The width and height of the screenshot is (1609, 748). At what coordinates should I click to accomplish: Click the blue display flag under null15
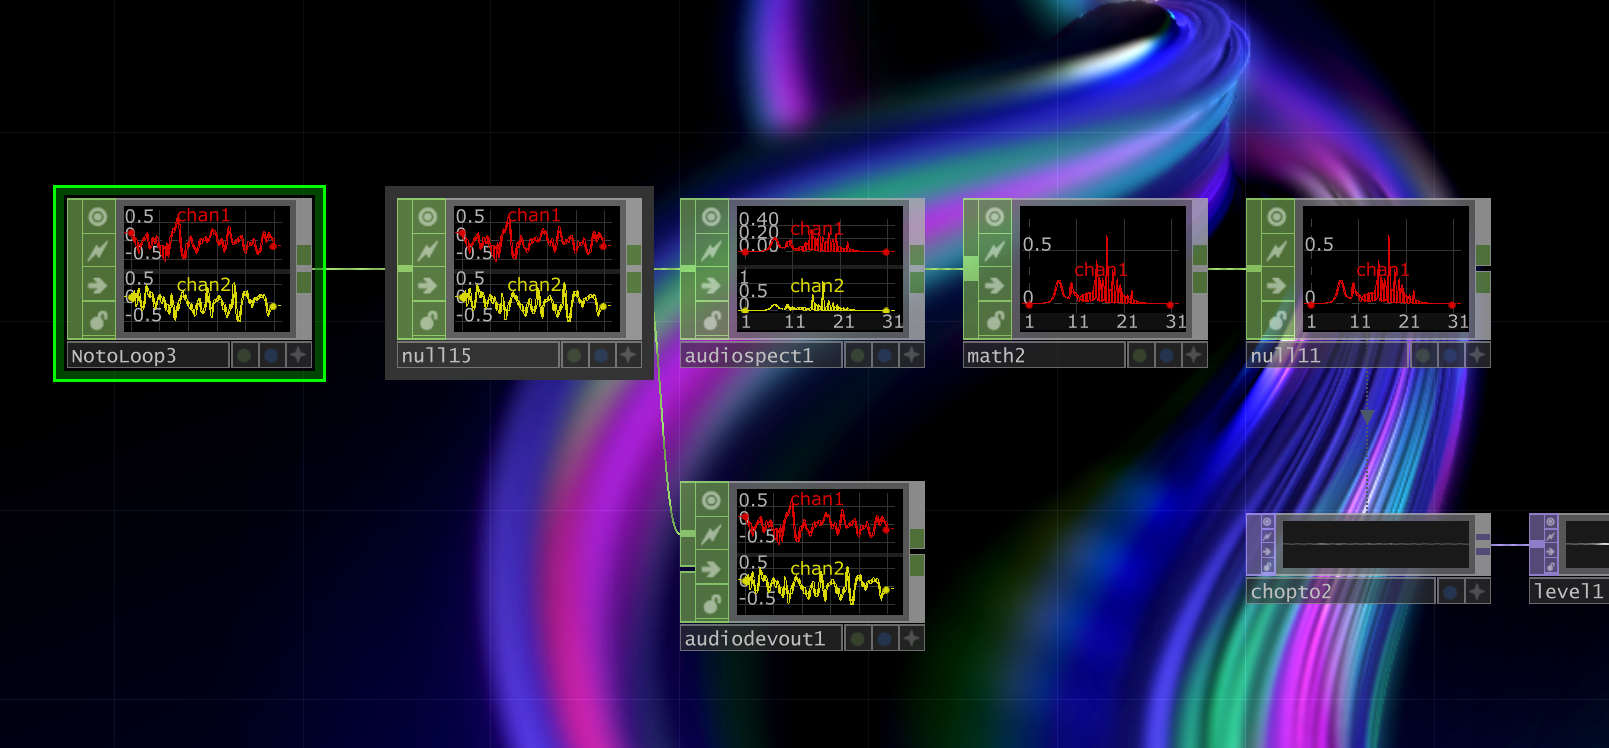coord(601,355)
